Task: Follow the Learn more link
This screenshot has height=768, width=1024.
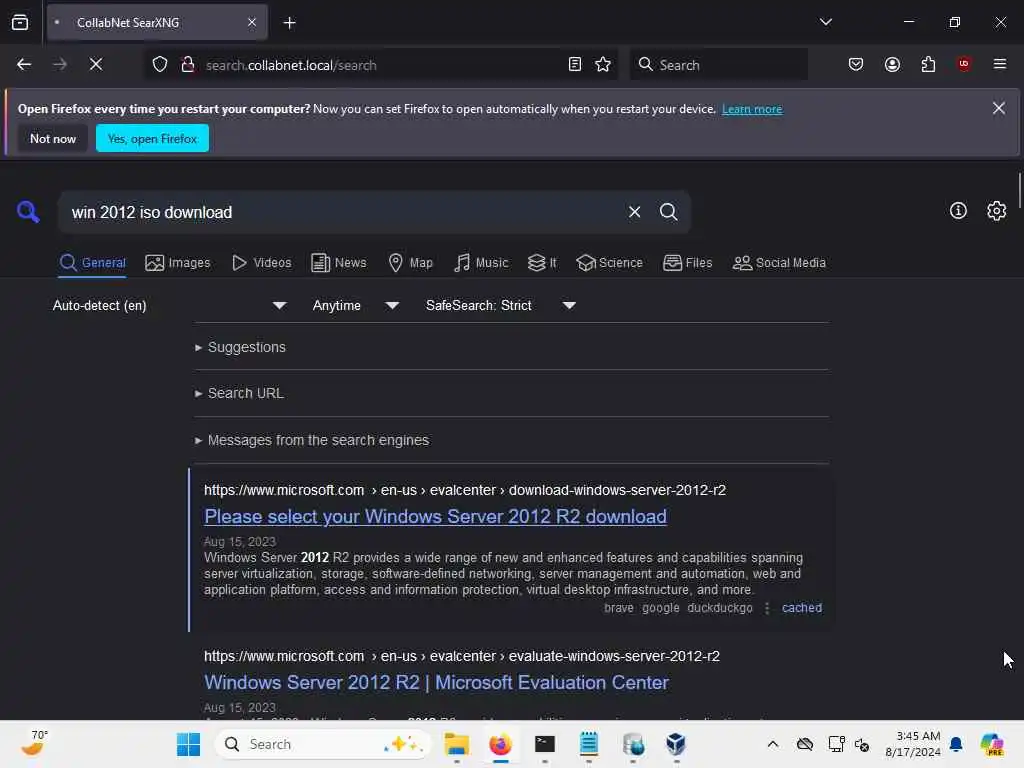Action: tap(752, 109)
